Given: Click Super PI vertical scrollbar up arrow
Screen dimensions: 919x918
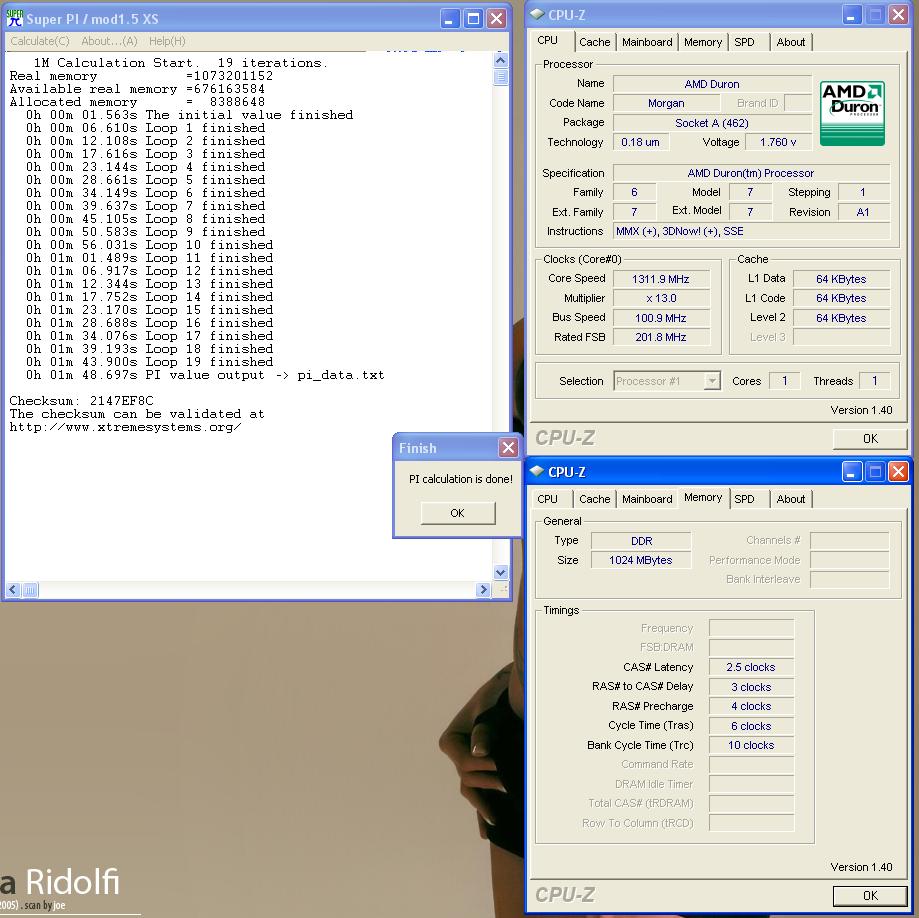Looking at the screenshot, I should [x=501, y=60].
